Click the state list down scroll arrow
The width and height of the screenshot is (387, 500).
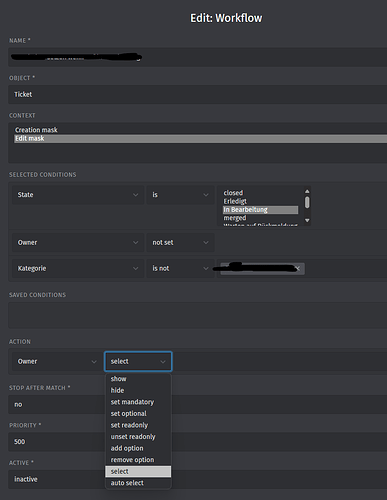[x=307, y=220]
